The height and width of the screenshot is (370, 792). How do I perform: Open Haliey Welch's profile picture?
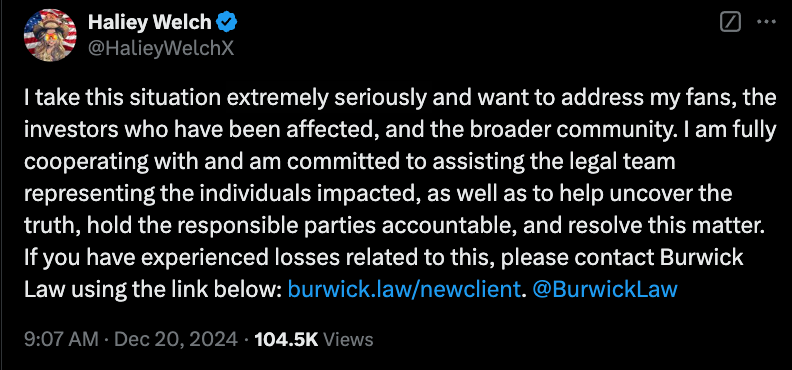(x=50, y=35)
